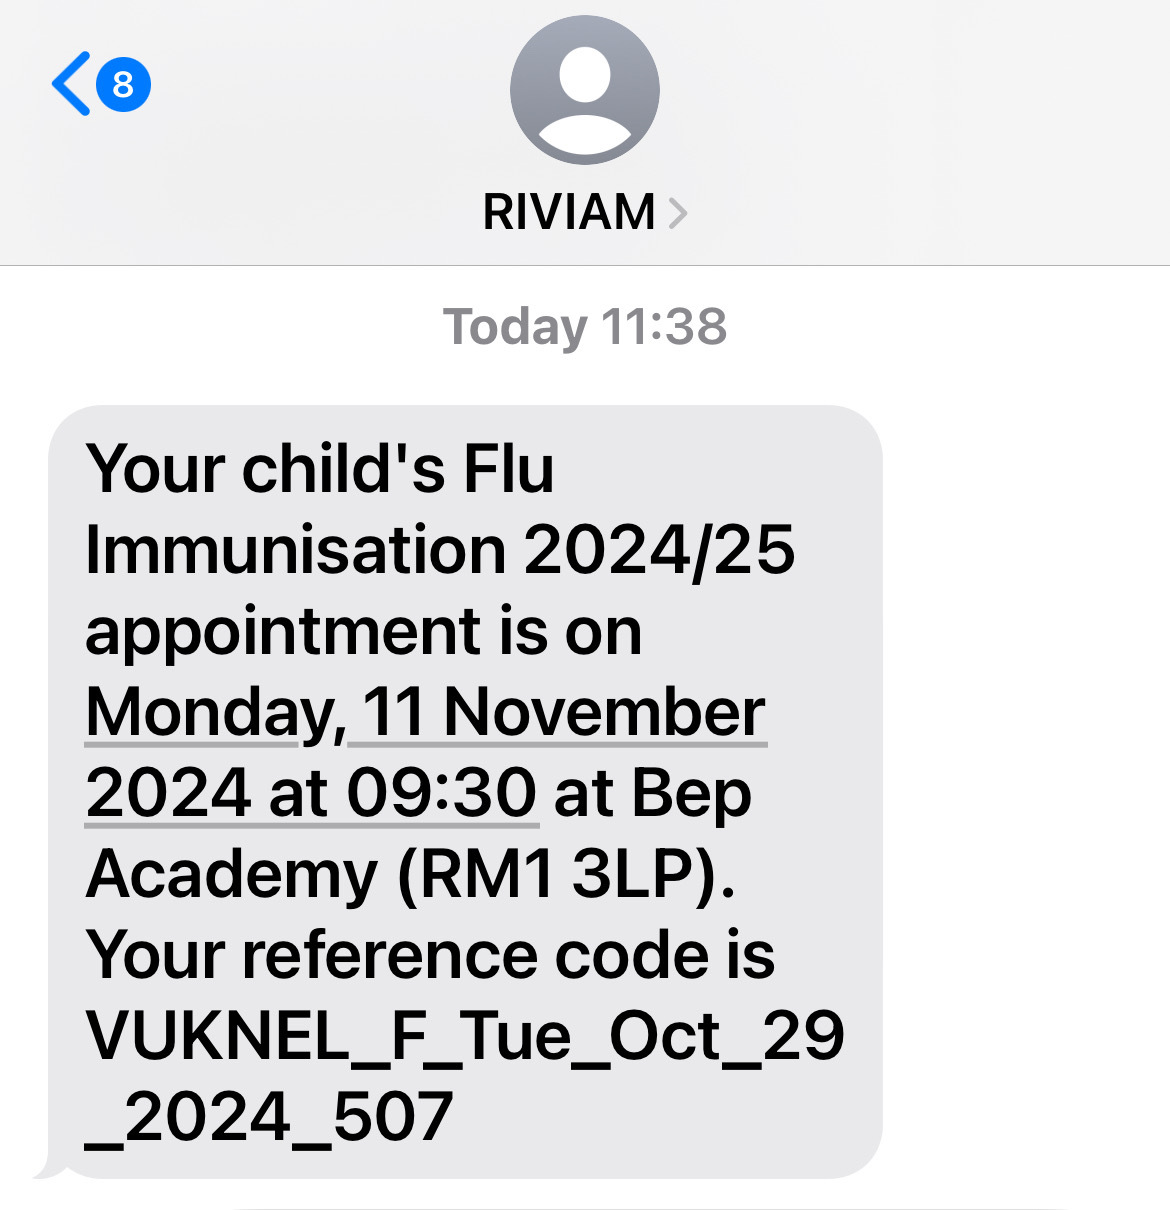Expand contact details via chevron beside RIVIAM
This screenshot has height=1210, width=1170.
point(678,213)
